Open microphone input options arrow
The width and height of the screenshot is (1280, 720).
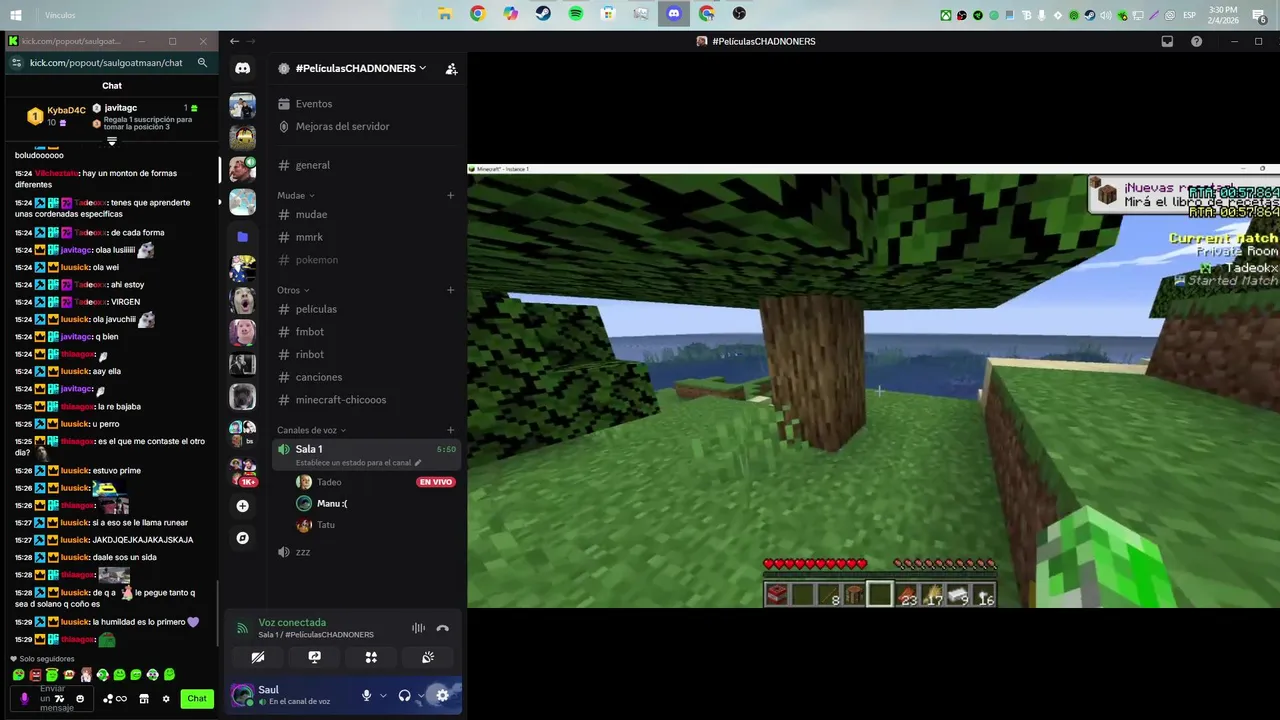[383, 695]
